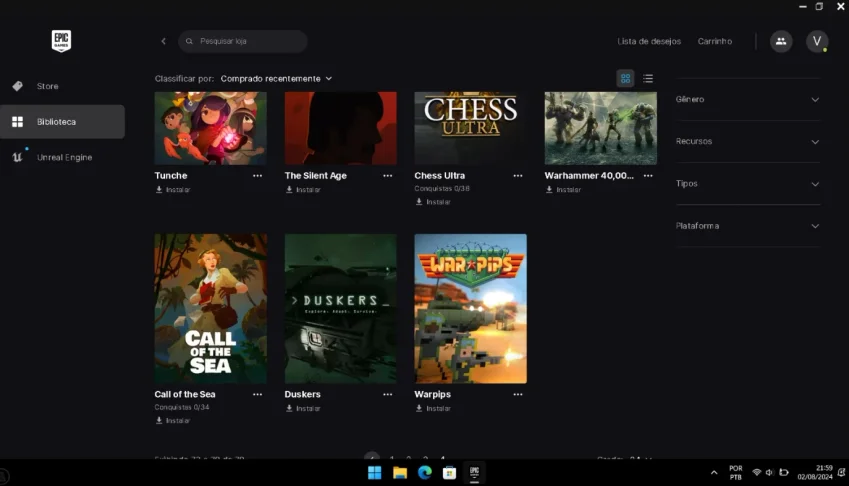Open Microsoft Store from the taskbar

coord(449,473)
